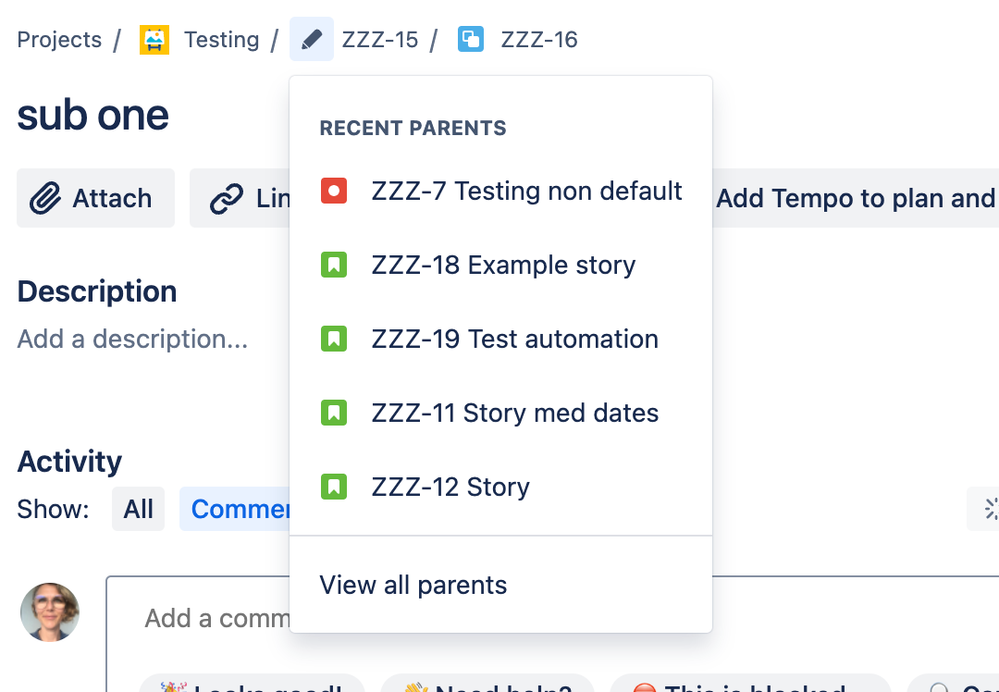The image size is (999, 692).
Task: Click the red issue type icon beside ZZZ-7
Action: point(334,190)
